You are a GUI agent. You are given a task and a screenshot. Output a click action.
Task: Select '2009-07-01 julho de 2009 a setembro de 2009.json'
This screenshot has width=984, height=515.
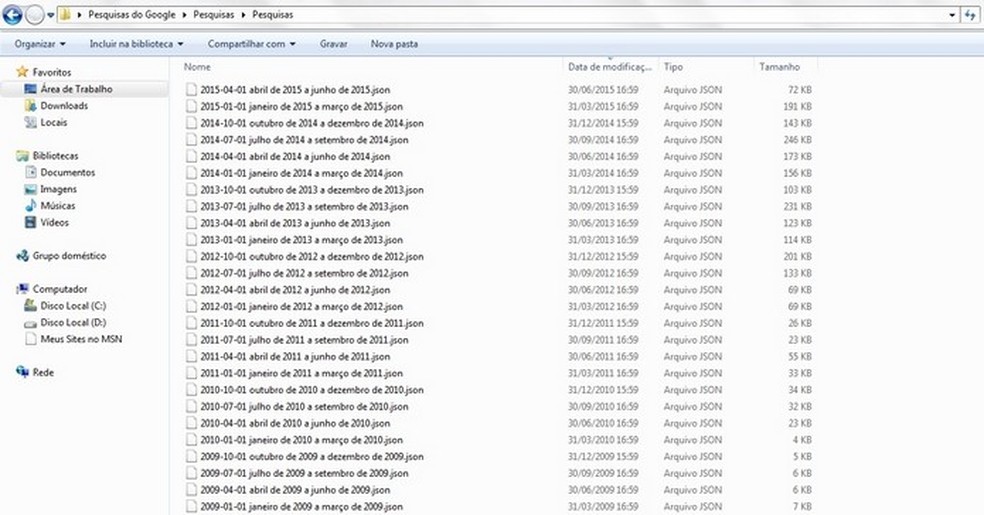click(x=304, y=473)
